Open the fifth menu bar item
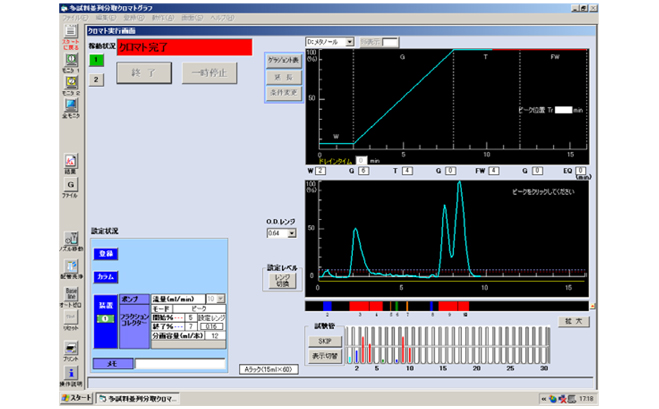 coord(192,18)
